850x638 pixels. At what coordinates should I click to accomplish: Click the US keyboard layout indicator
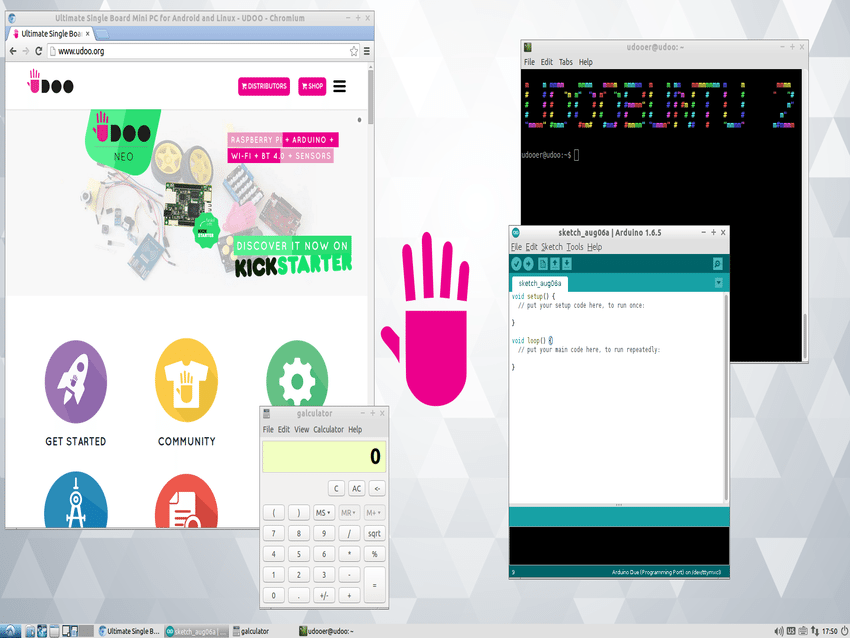tap(791, 631)
